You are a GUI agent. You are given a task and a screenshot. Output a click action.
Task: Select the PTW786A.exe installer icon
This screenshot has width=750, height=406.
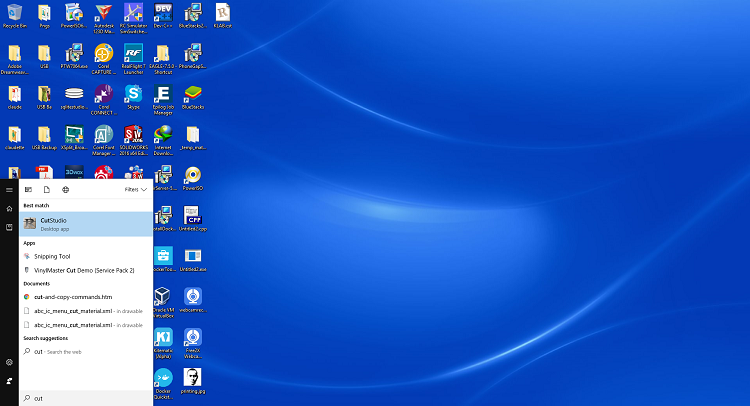pyautogui.click(x=74, y=56)
